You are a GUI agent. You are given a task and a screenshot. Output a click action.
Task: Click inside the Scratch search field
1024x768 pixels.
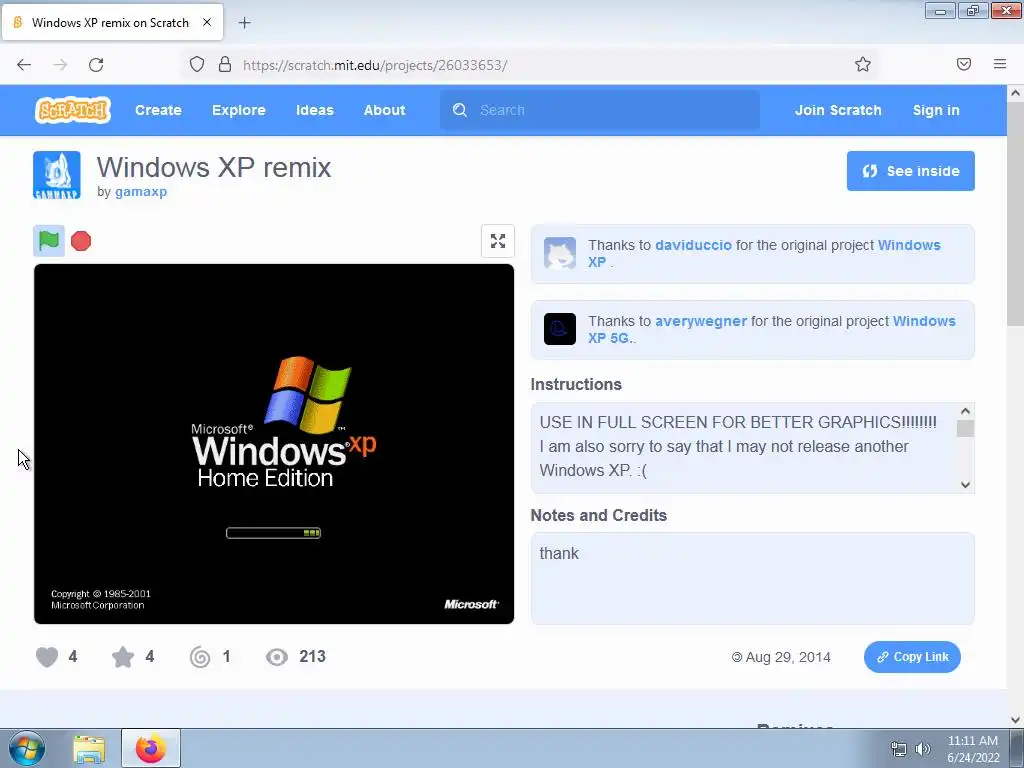600,110
